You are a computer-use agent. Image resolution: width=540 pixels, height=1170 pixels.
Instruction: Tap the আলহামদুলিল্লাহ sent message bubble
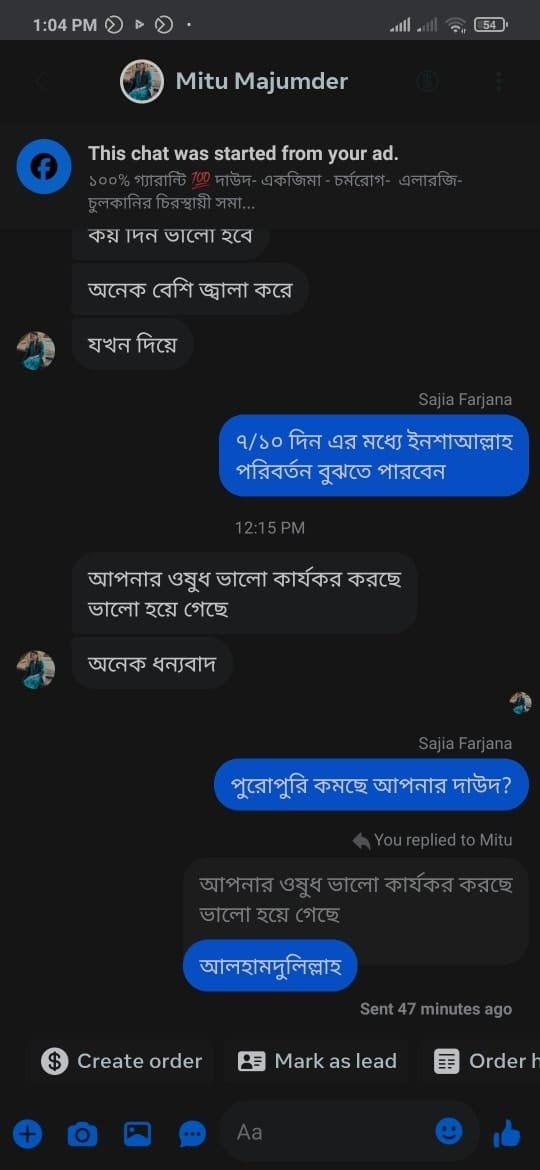click(x=270, y=966)
